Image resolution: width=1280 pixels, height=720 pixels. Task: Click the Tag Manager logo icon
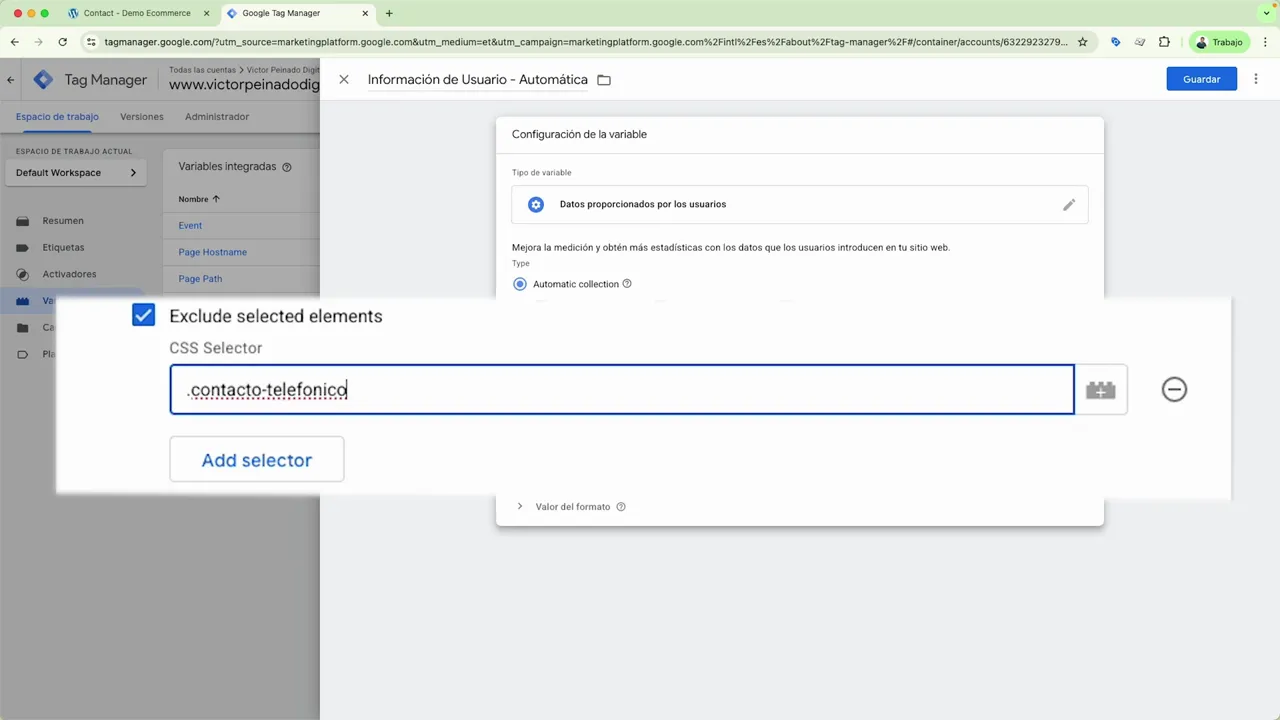tap(43, 79)
